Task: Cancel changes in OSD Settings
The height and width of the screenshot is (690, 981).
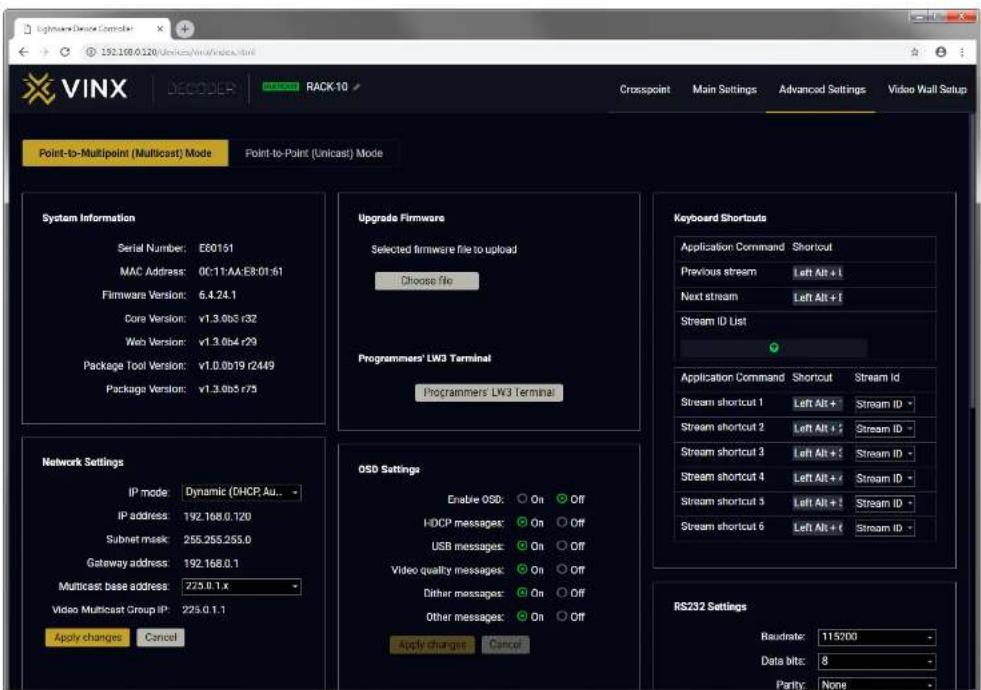Action: click(x=506, y=644)
